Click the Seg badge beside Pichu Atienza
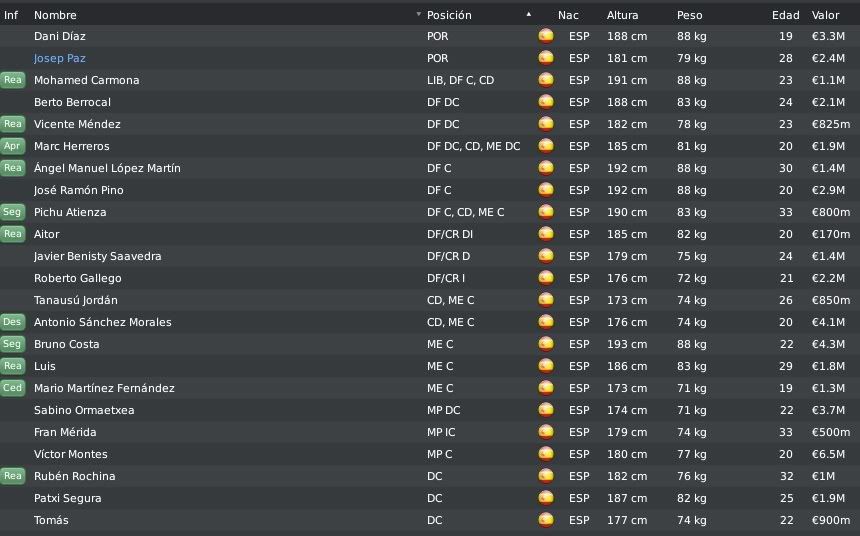This screenshot has width=860, height=536. (13, 212)
